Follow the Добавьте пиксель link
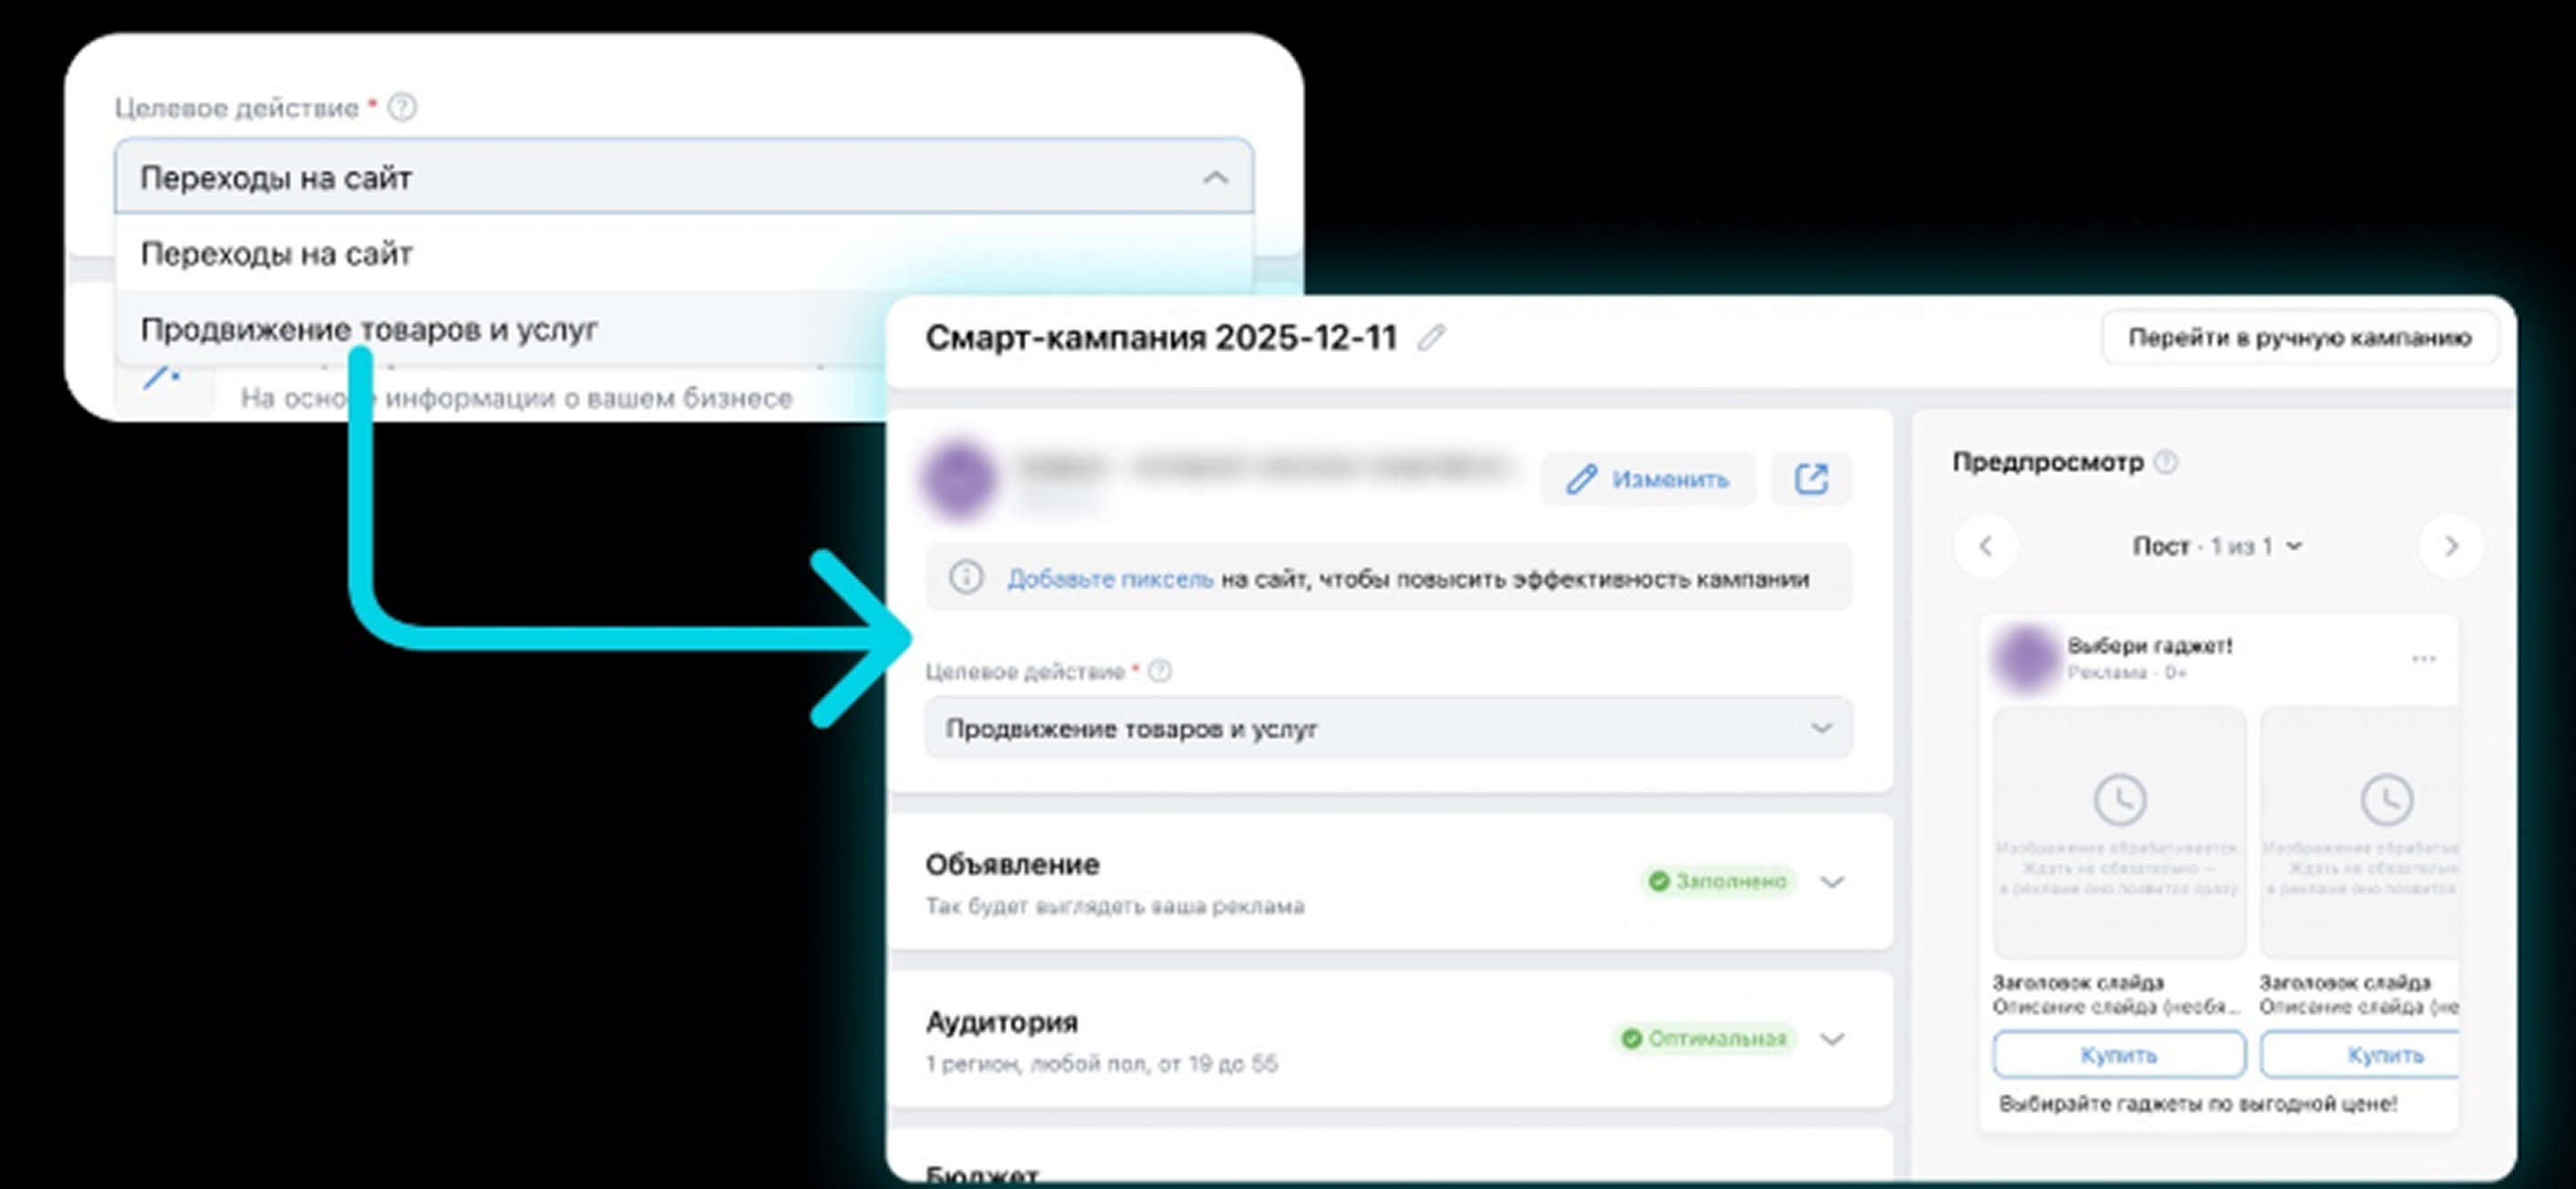The height and width of the screenshot is (1189, 2576). point(1109,579)
